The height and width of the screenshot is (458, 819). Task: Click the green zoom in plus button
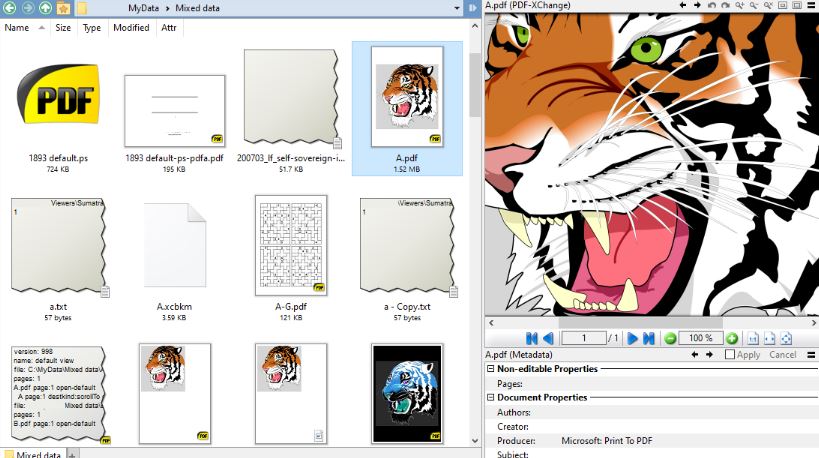point(732,338)
